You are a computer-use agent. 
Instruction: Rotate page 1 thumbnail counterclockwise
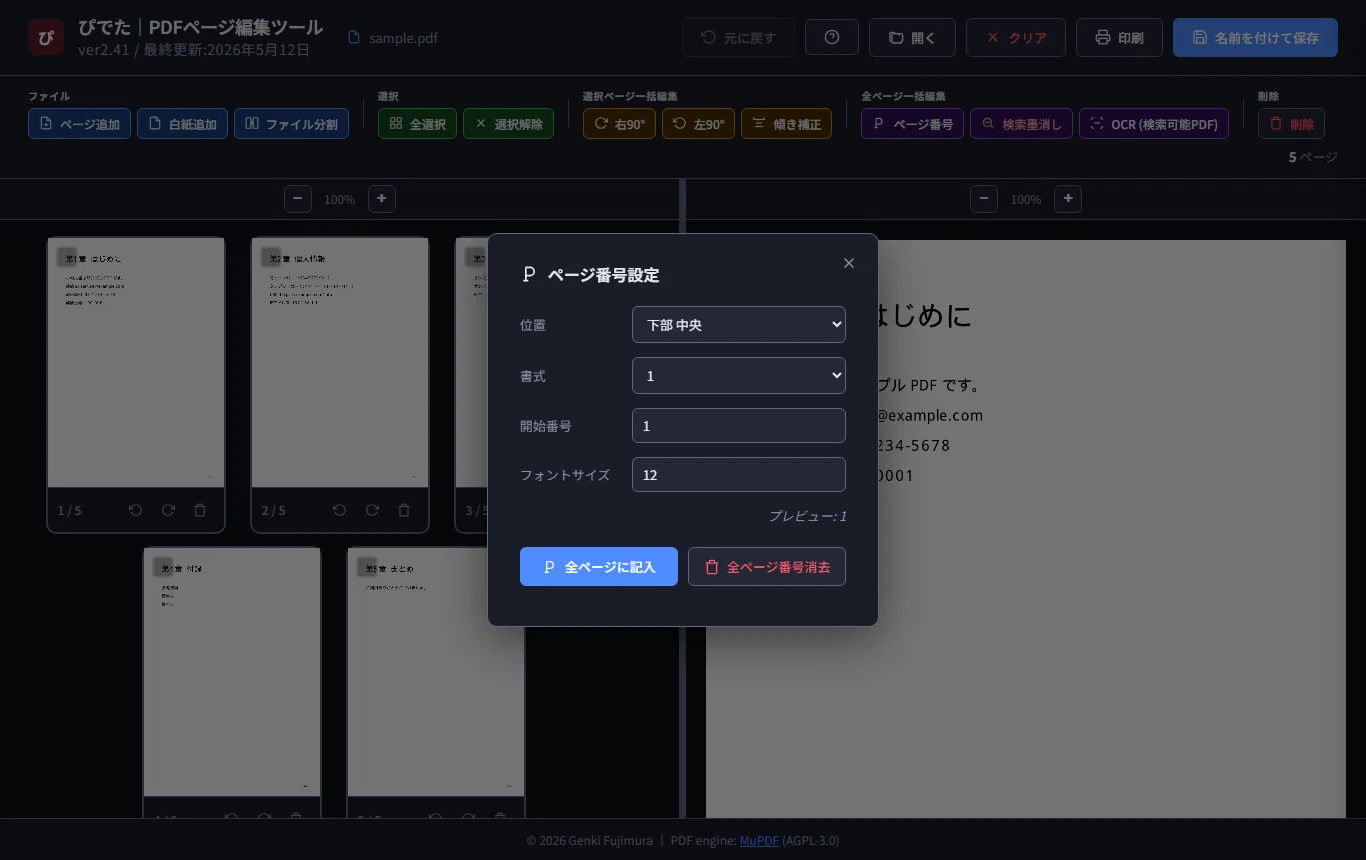[136, 510]
